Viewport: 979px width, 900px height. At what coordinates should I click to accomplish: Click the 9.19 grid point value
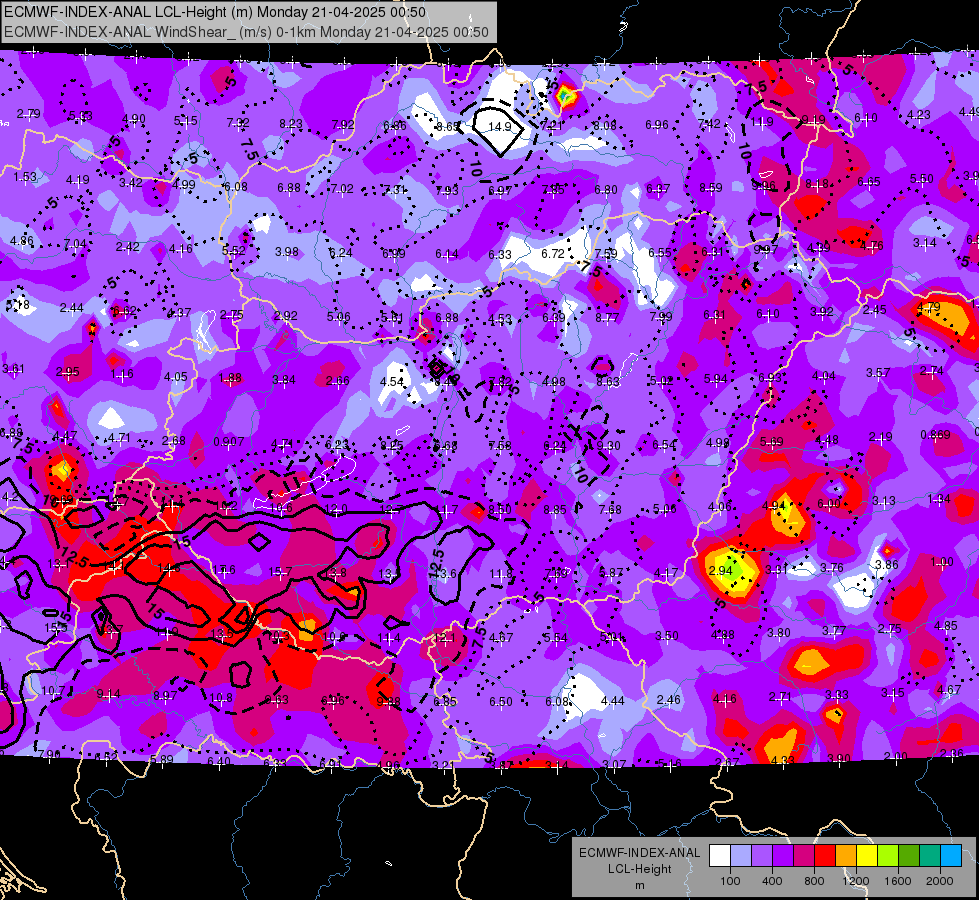point(813,119)
